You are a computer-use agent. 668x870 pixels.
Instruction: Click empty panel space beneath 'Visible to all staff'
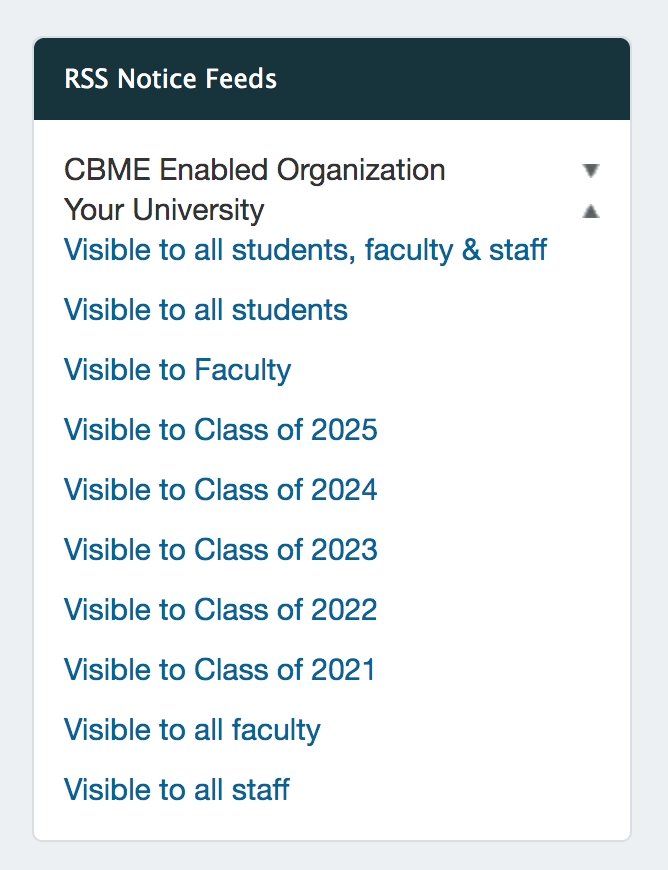pos(330,824)
